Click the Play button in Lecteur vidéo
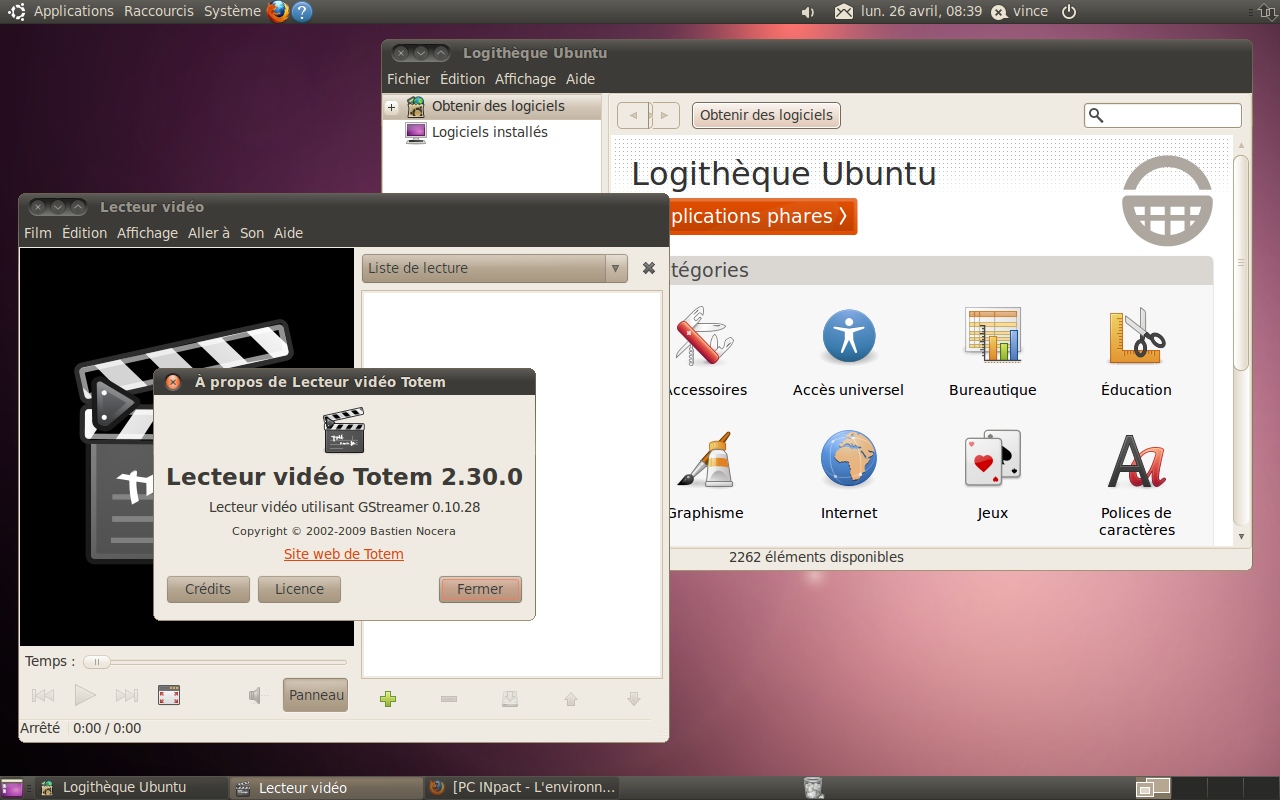1280x800 pixels. click(85, 695)
